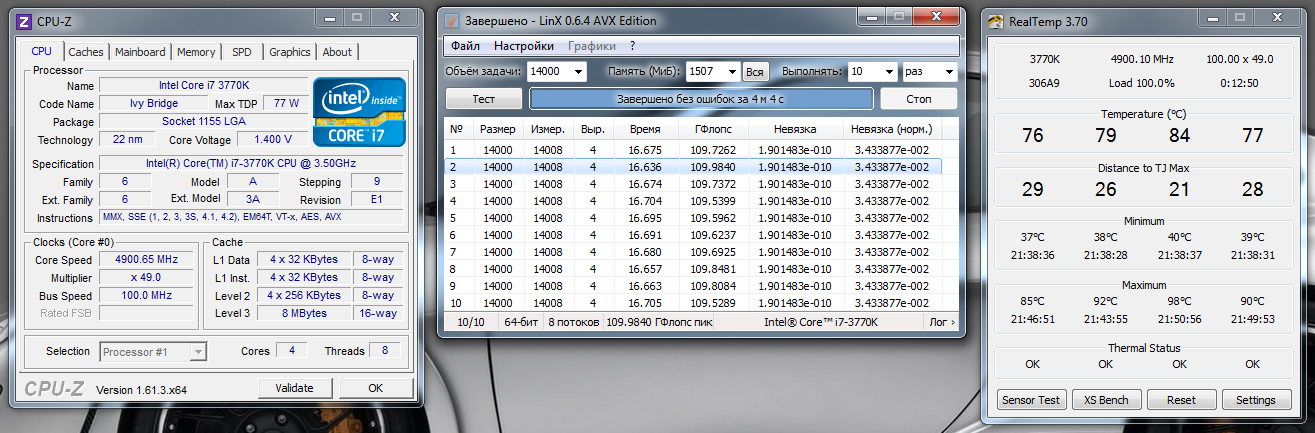The height and width of the screenshot is (433, 1315).
Task: Open the SPD tab in CPU-Z
Action: click(x=242, y=52)
